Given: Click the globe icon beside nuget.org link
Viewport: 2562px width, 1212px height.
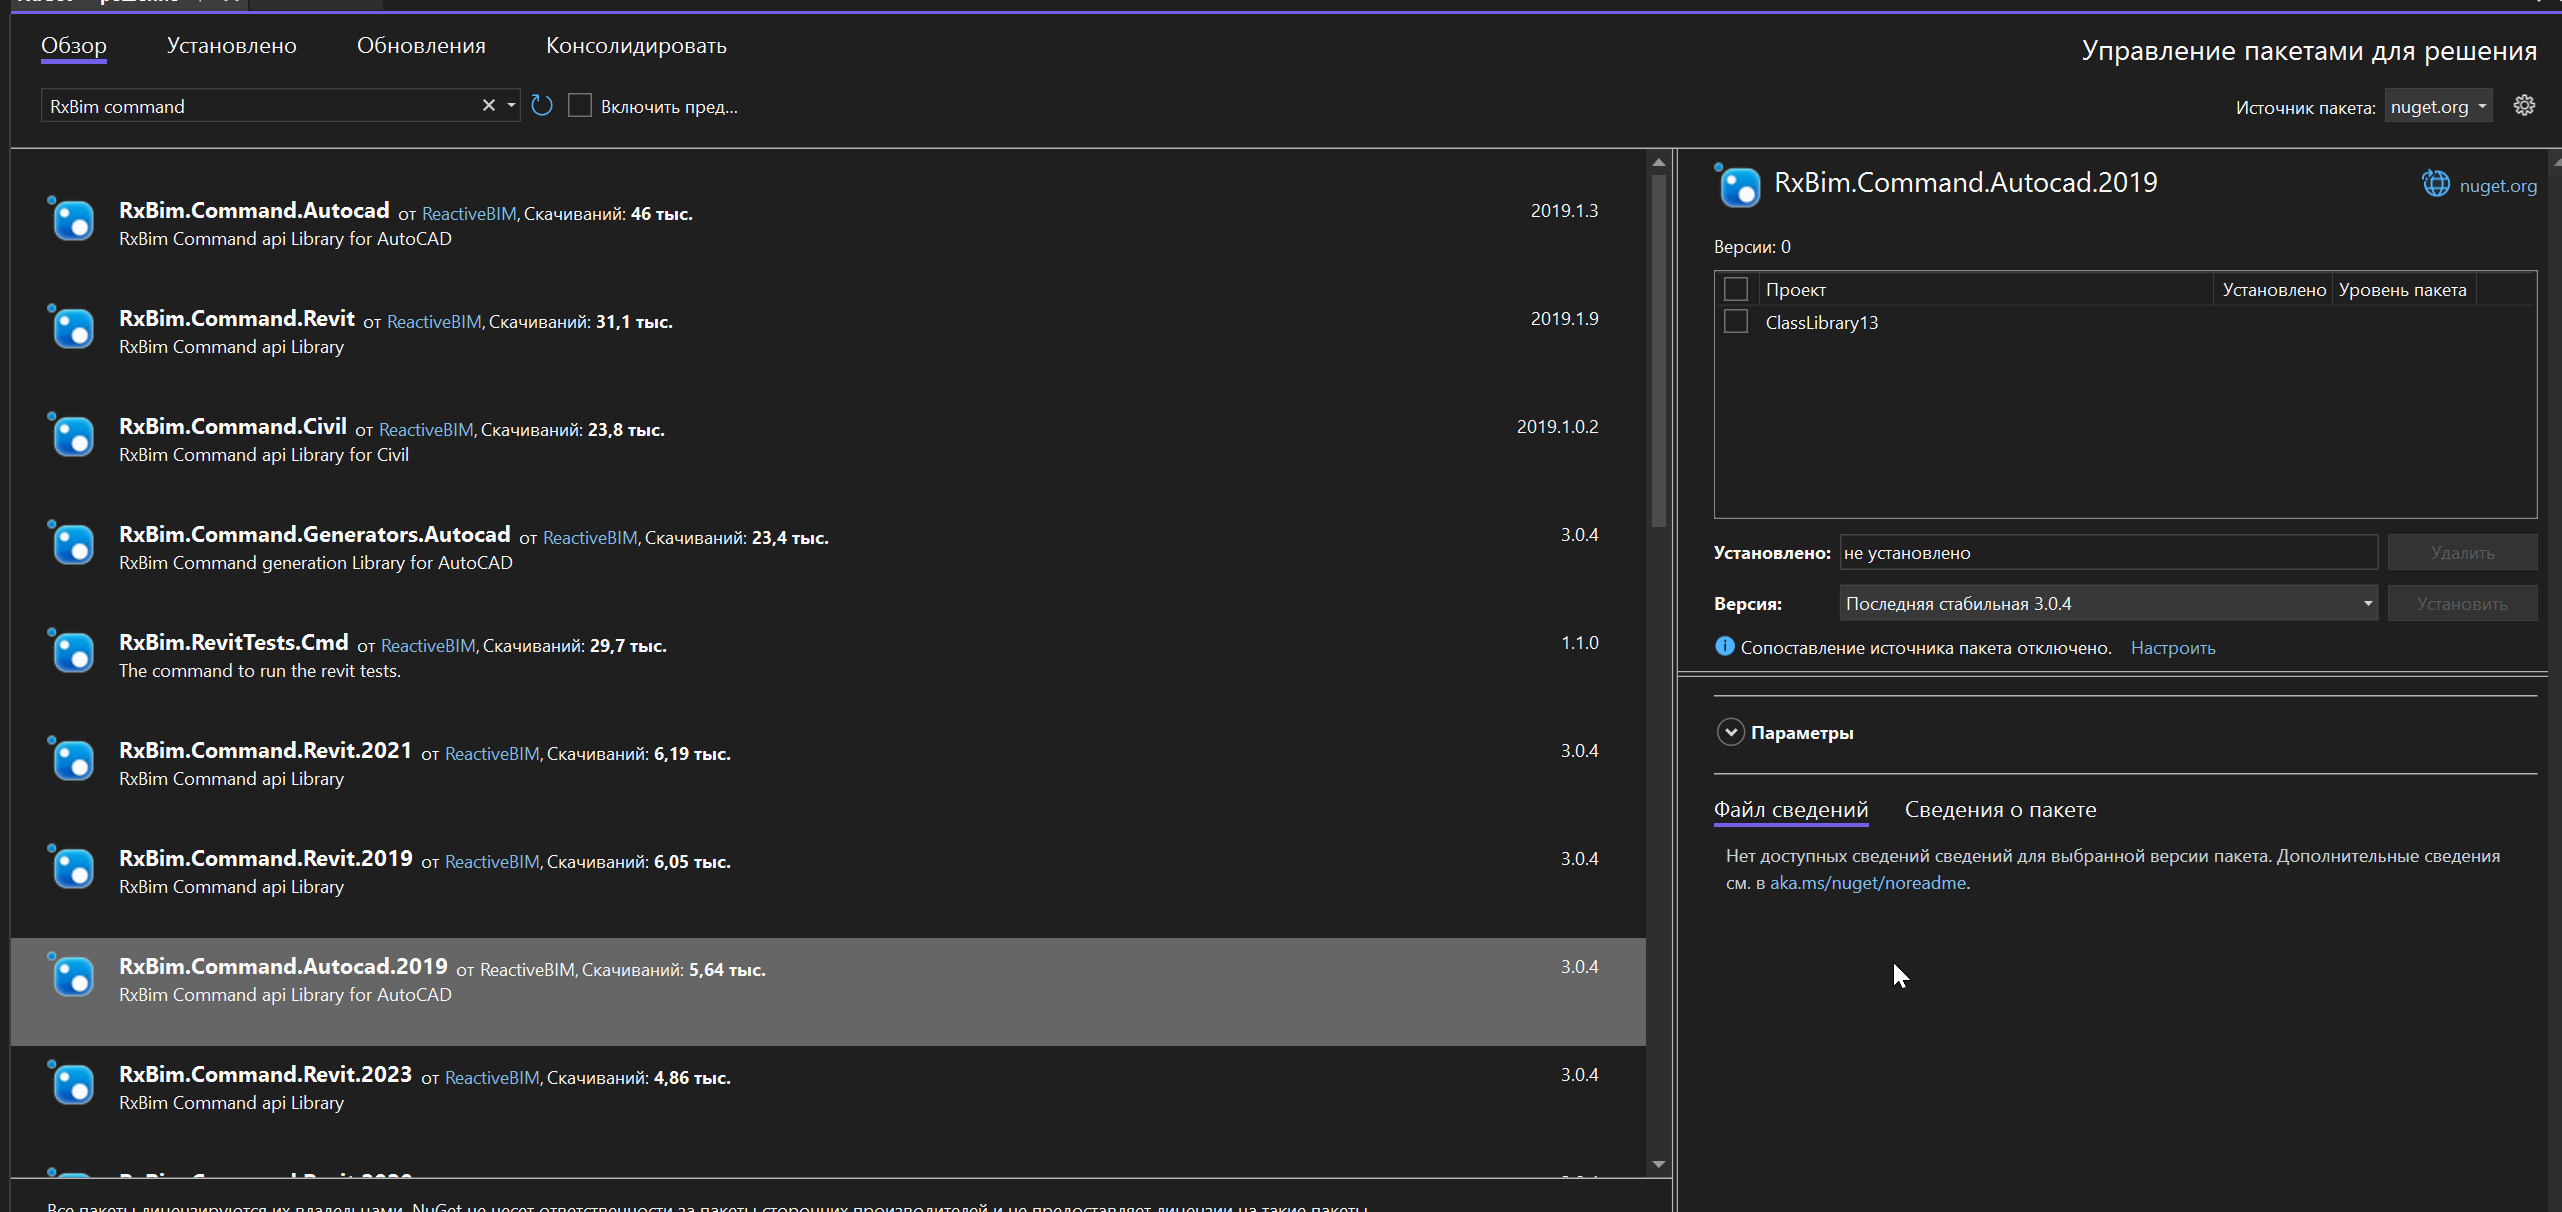Looking at the screenshot, I should (x=2435, y=185).
